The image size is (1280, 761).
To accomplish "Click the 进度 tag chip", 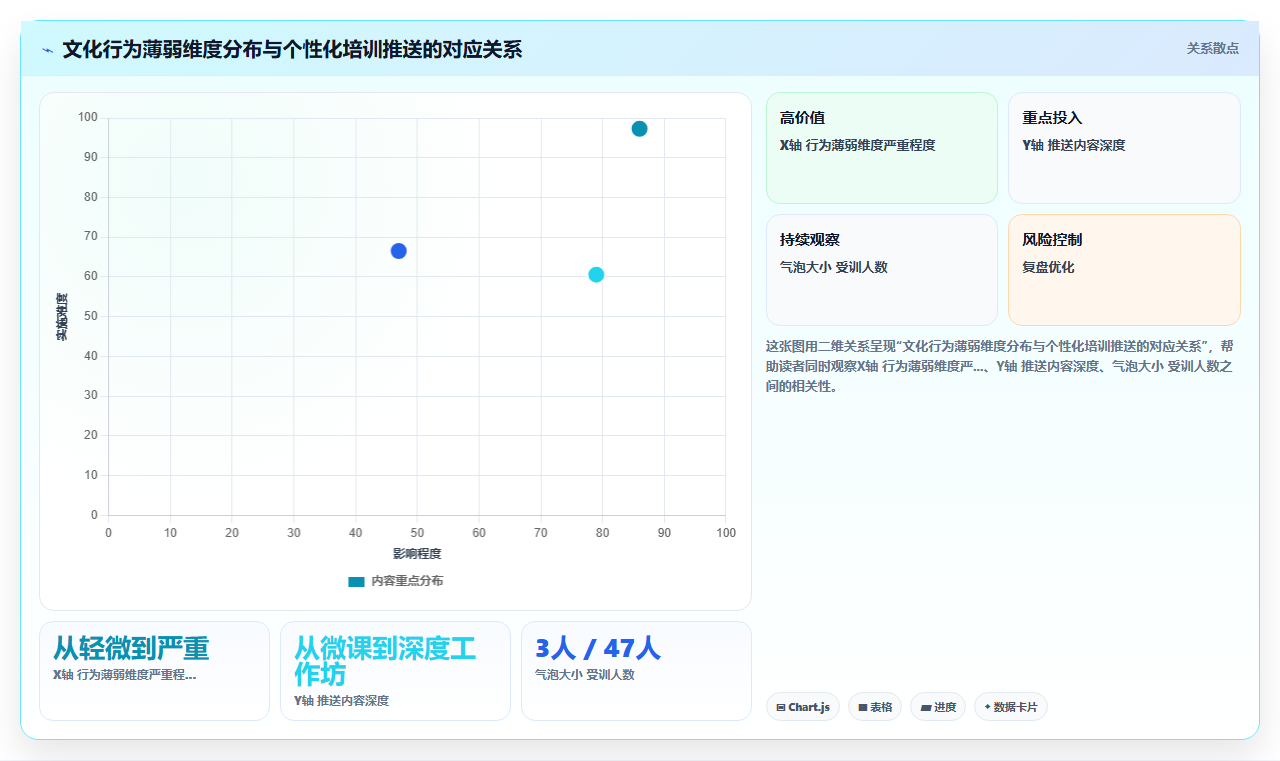I will coord(938,707).
